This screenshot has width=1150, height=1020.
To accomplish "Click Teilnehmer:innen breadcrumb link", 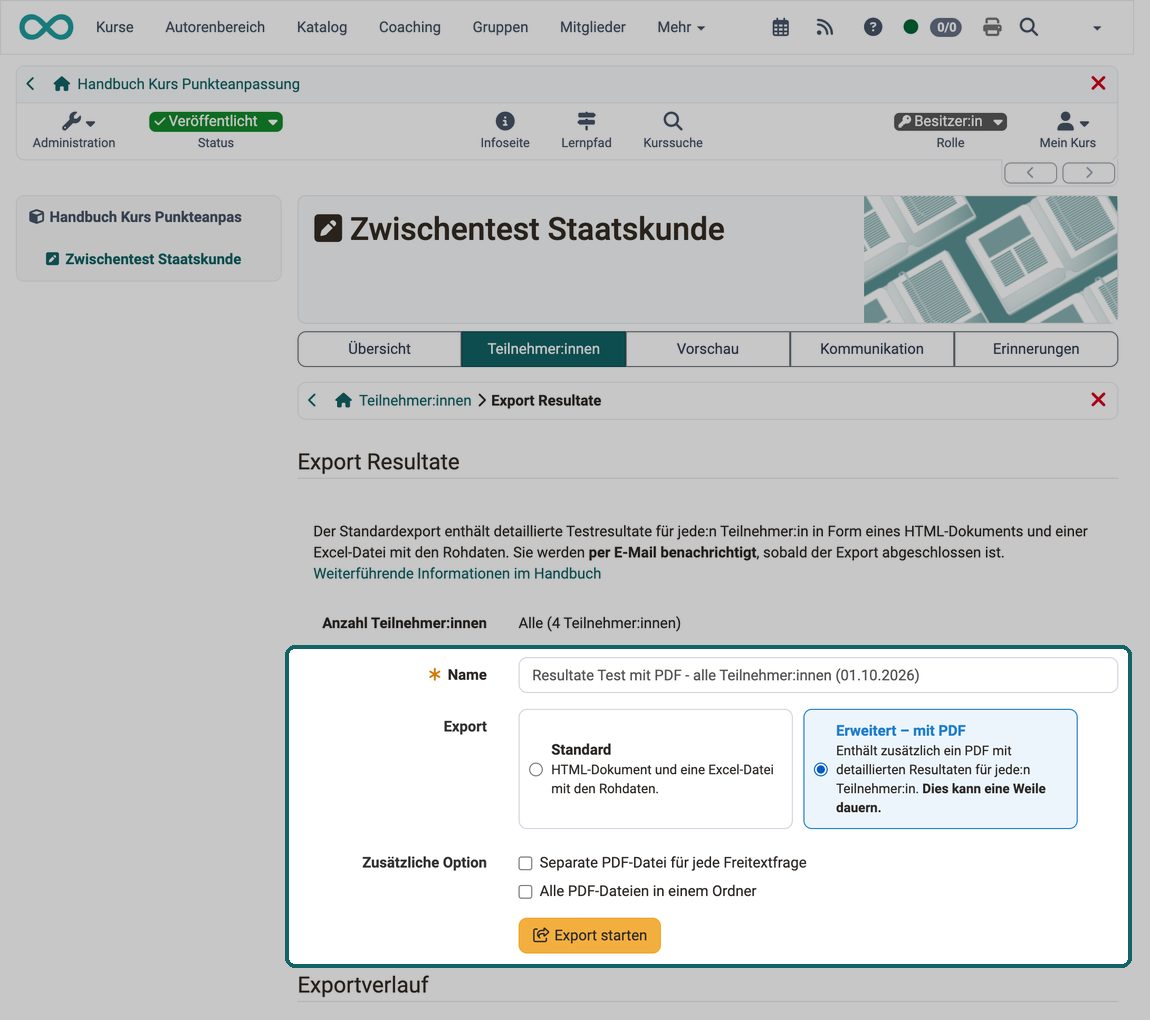I will click(x=415, y=400).
